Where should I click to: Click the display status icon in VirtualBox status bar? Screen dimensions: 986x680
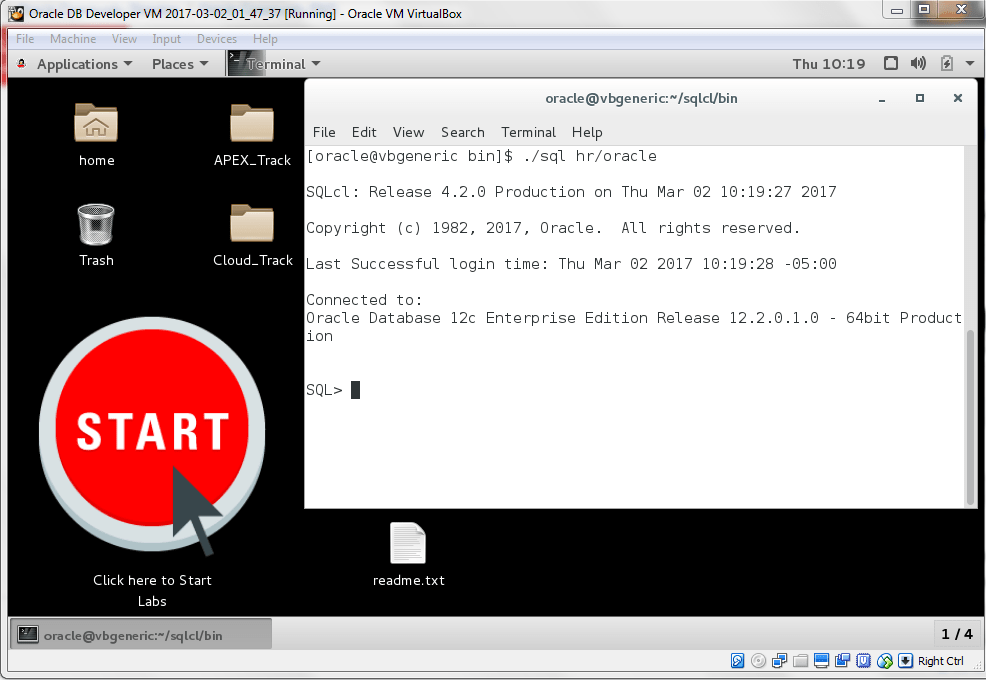[x=821, y=660]
